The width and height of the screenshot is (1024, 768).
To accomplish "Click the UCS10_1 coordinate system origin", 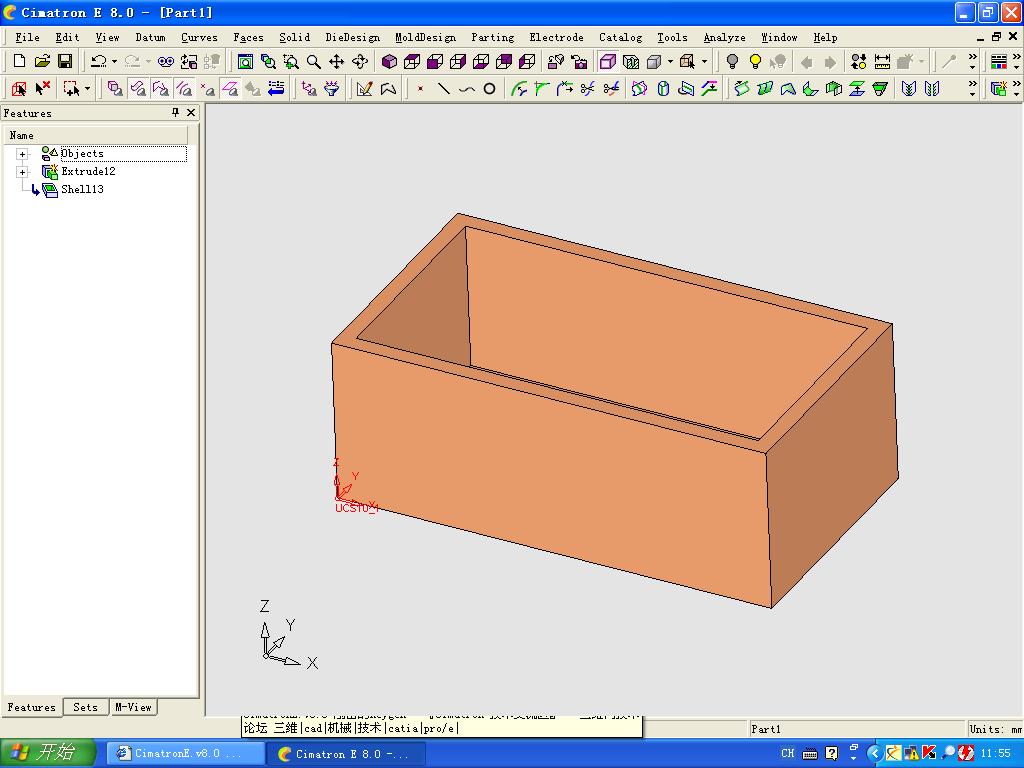I will pyautogui.click(x=338, y=498).
